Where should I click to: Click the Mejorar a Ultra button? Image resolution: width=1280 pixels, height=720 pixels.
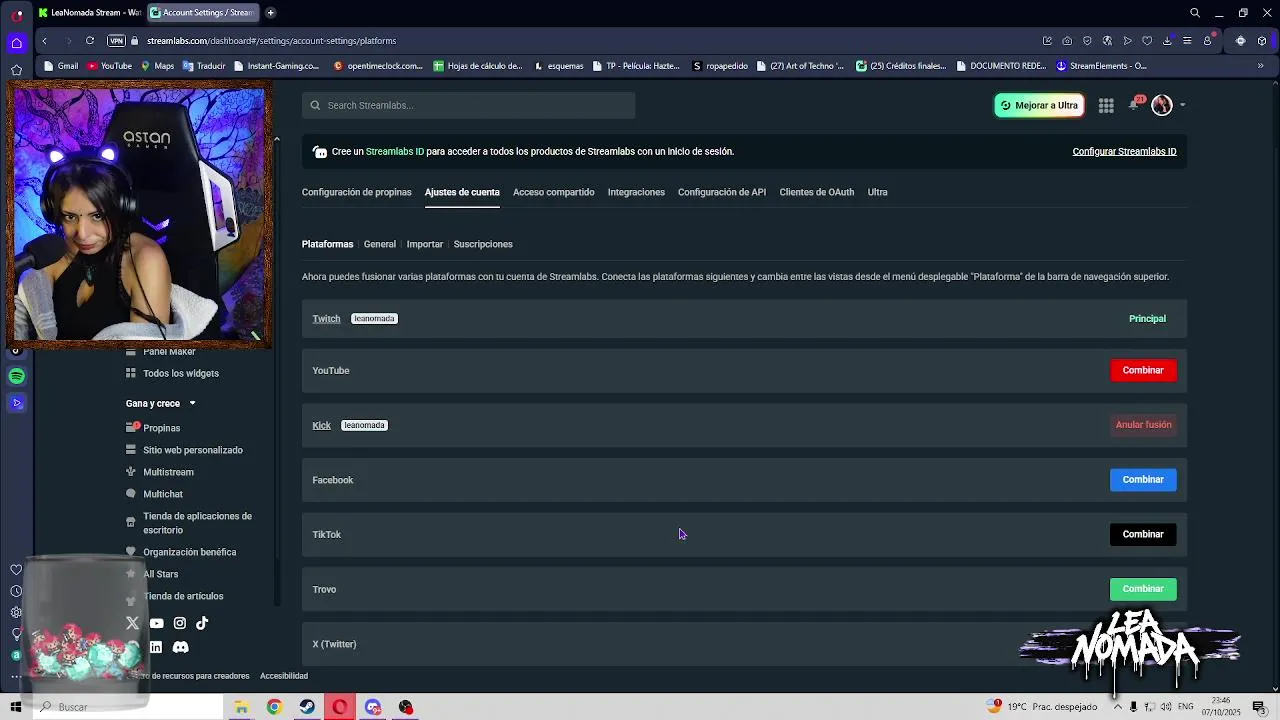(x=1039, y=105)
